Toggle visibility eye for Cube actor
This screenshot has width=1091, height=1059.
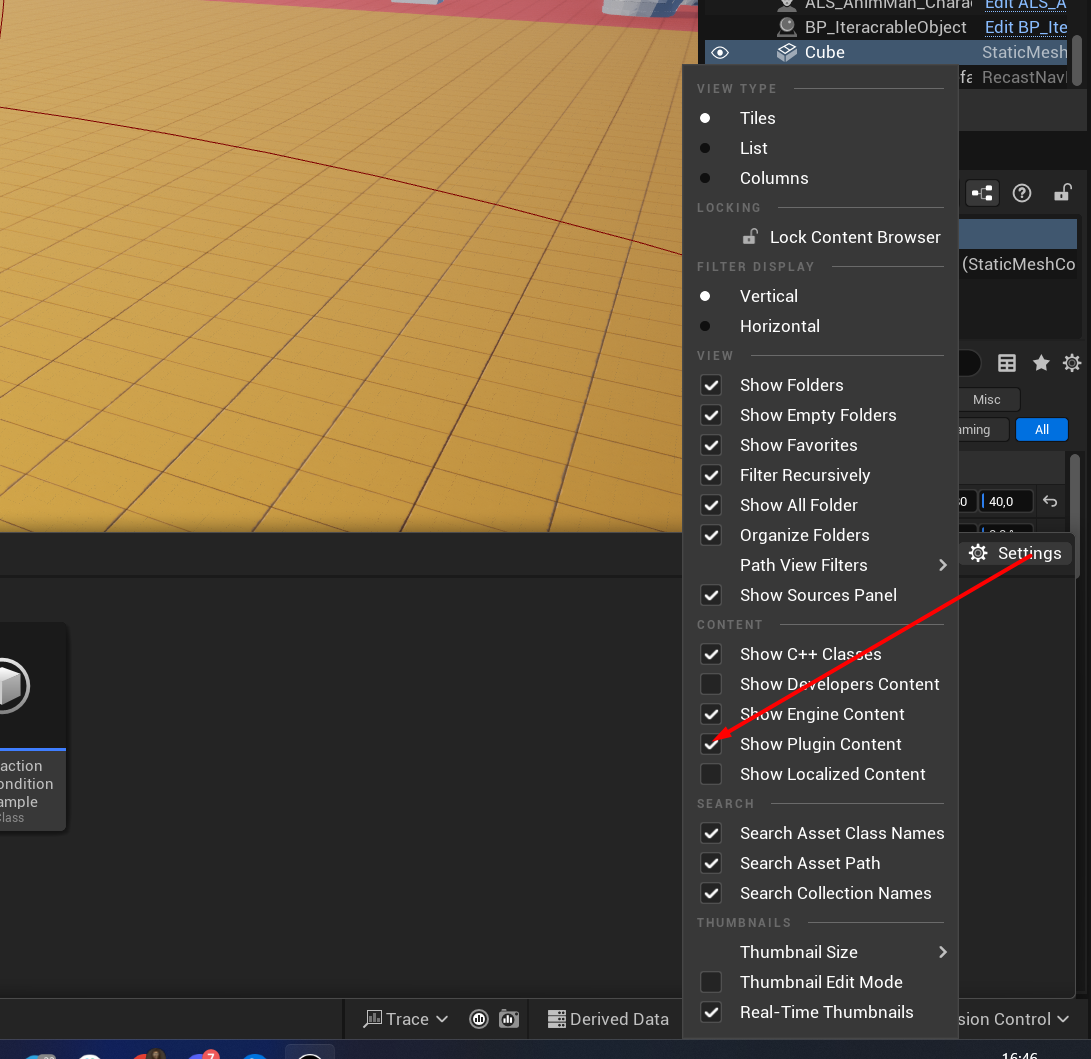point(720,53)
